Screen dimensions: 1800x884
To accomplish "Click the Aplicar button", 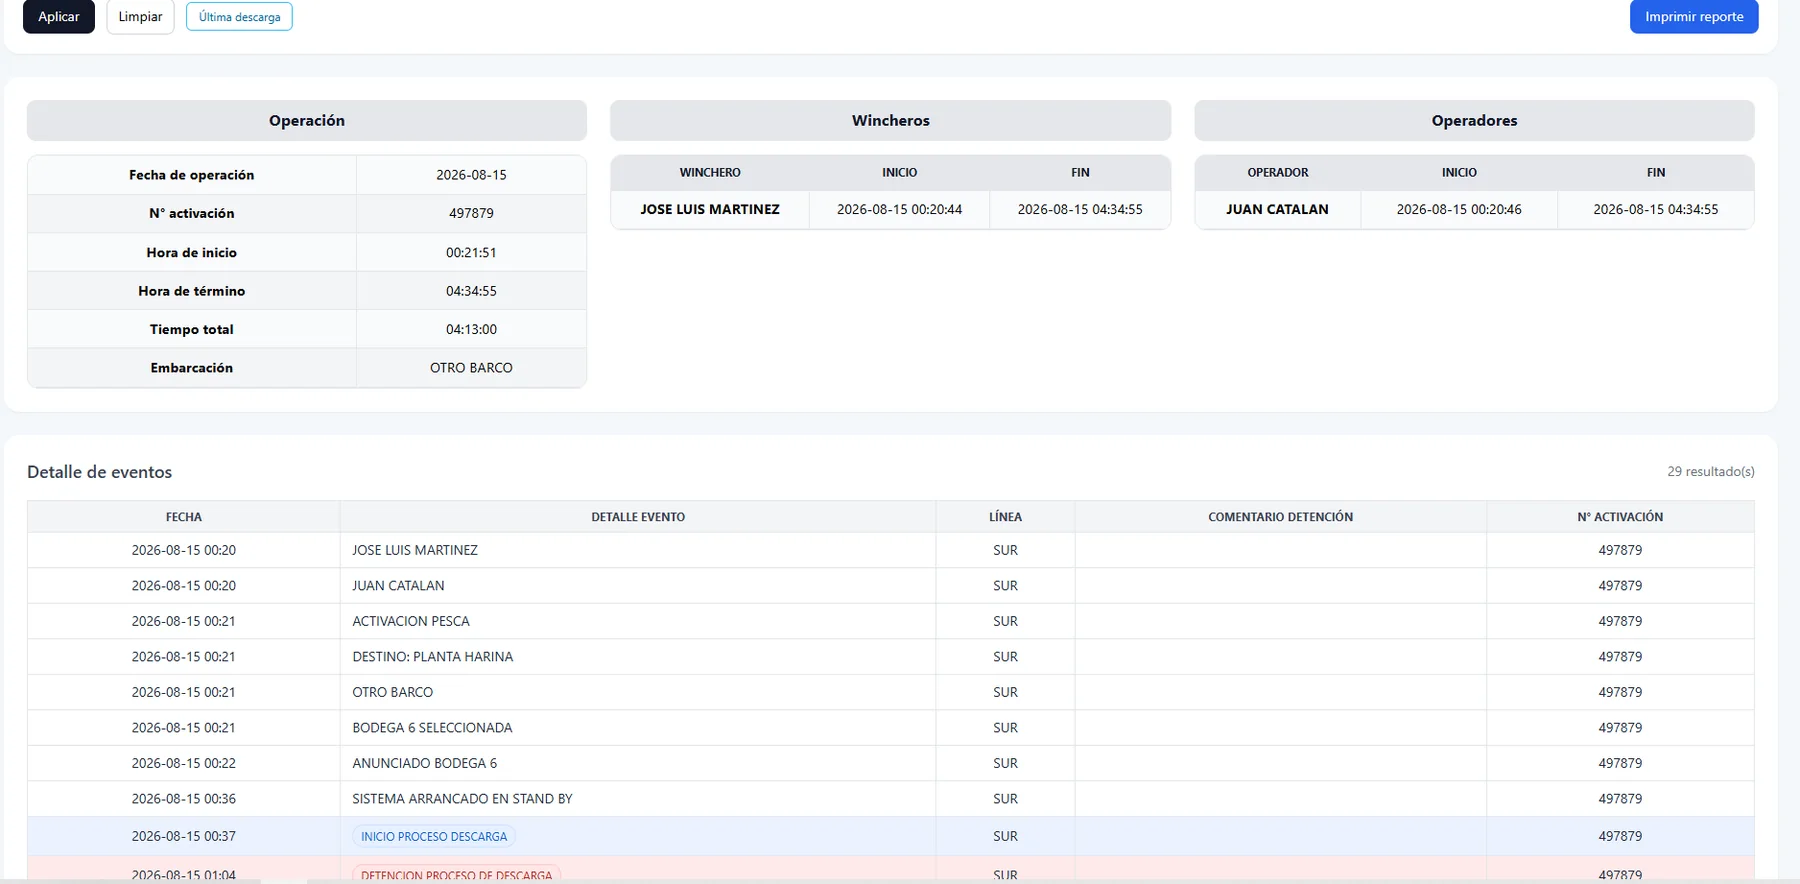I will click(59, 17).
